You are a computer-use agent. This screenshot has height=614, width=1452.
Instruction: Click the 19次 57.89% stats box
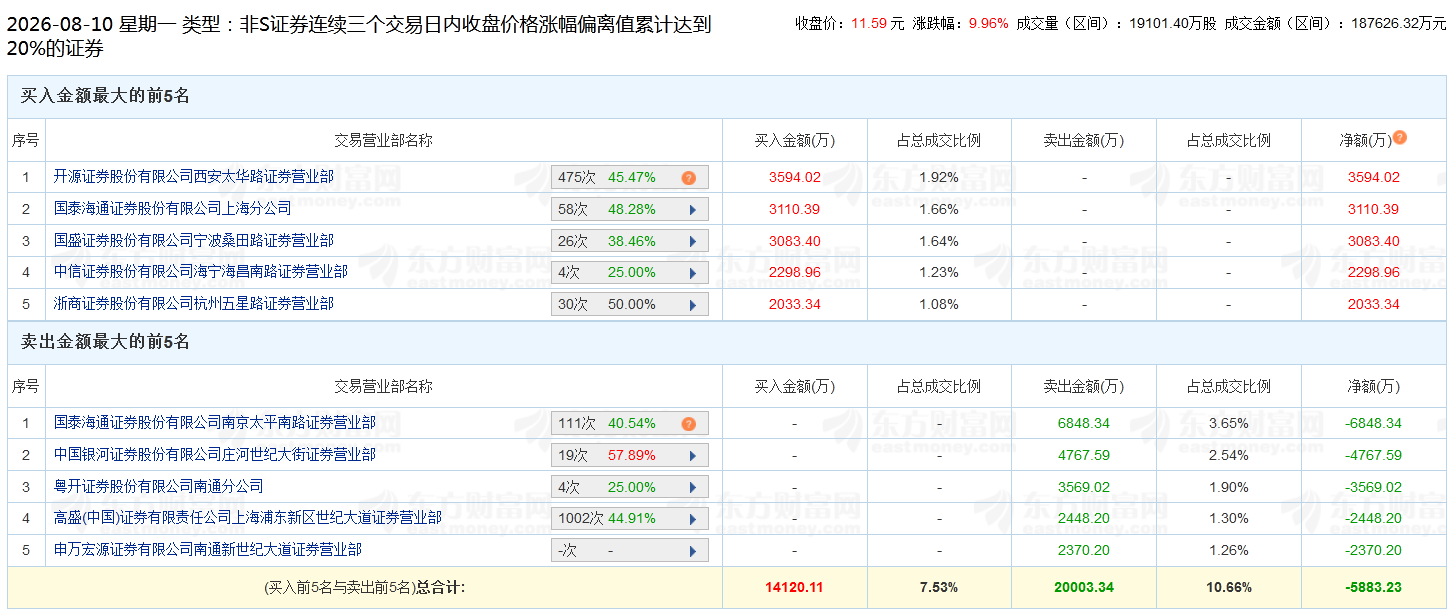tap(630, 456)
